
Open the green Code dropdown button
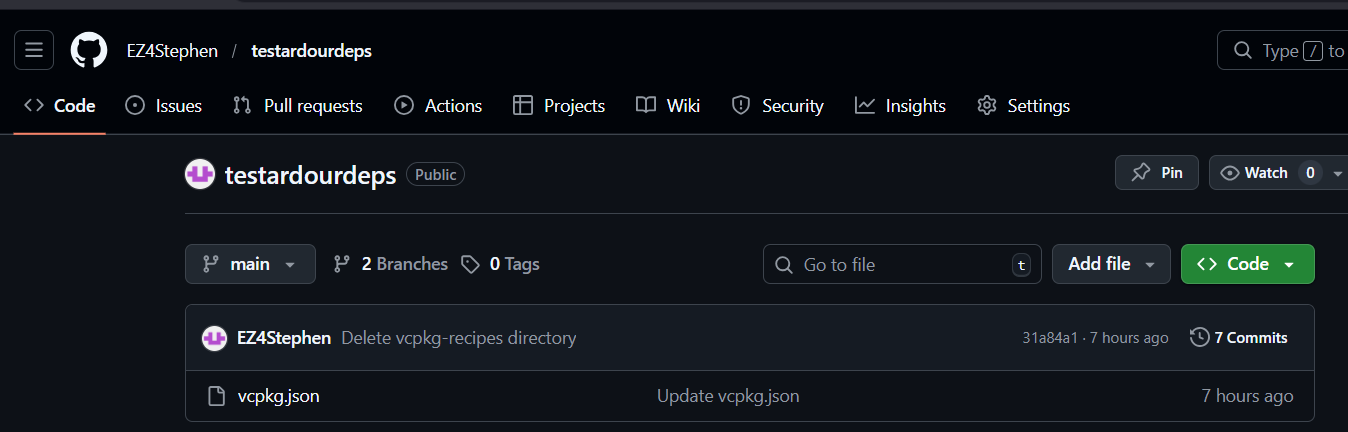(1247, 264)
